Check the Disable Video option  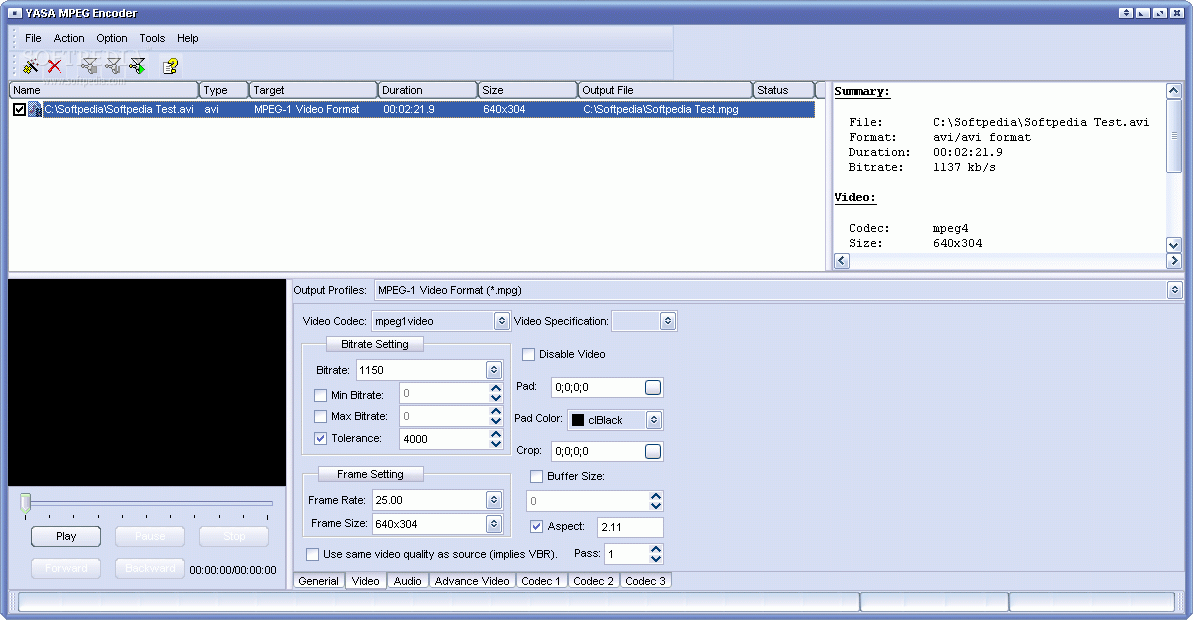[x=529, y=355]
